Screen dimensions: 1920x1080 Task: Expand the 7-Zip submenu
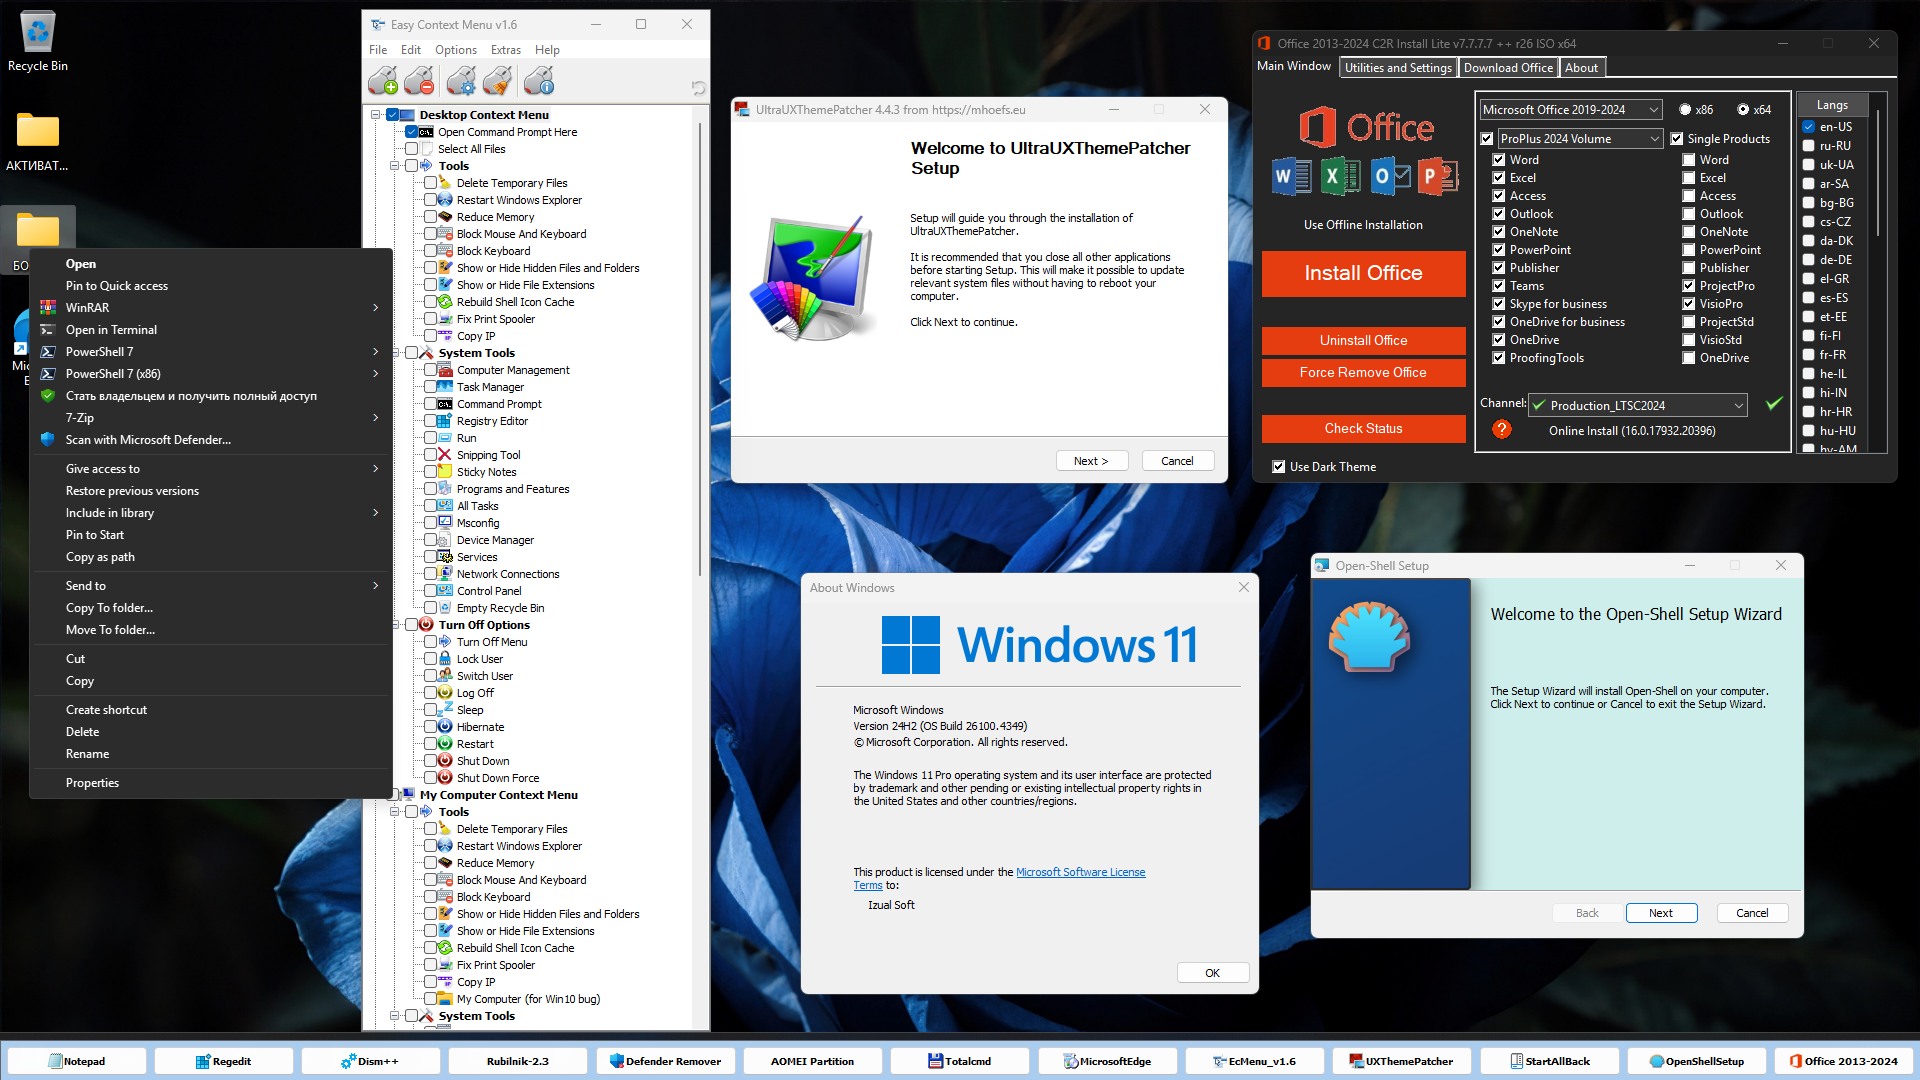click(210, 418)
